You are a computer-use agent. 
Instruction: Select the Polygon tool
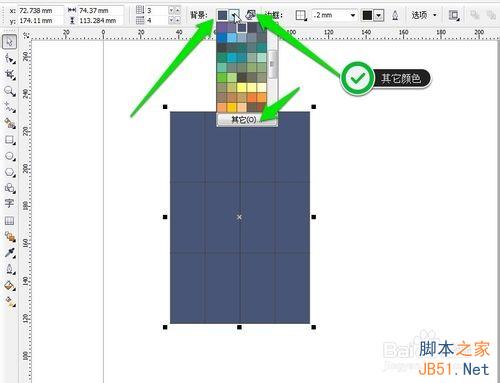[10, 172]
